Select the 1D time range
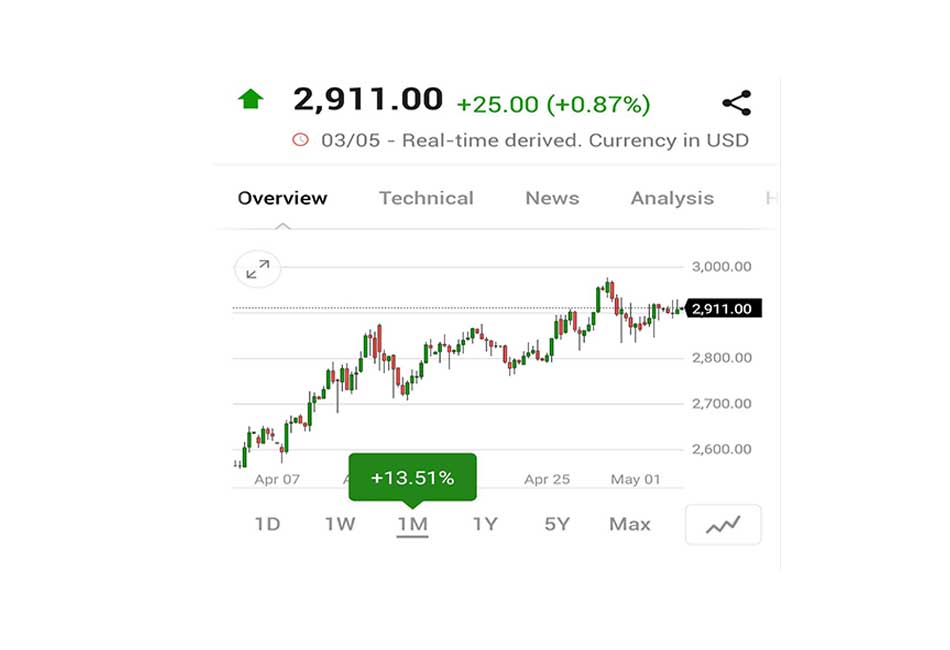Viewport: 950px width, 650px height. [x=267, y=524]
